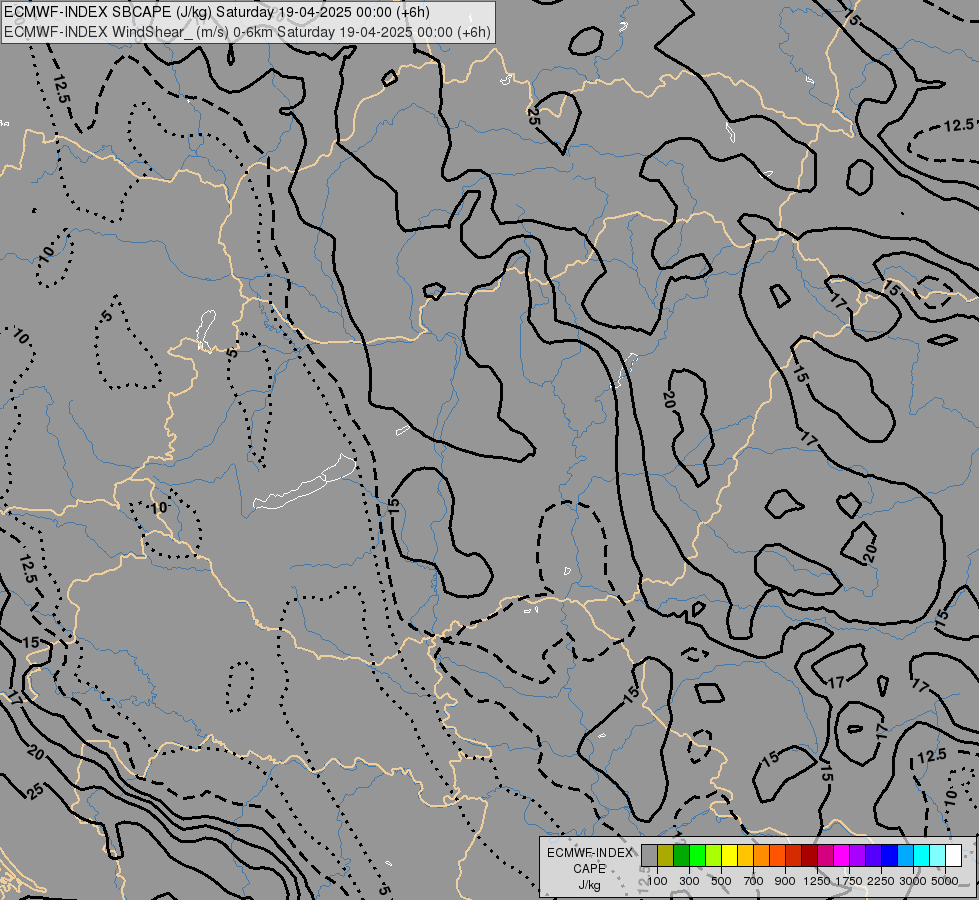Click the legend value label 1250
Viewport: 979px width, 900px height.
pyautogui.click(x=817, y=881)
